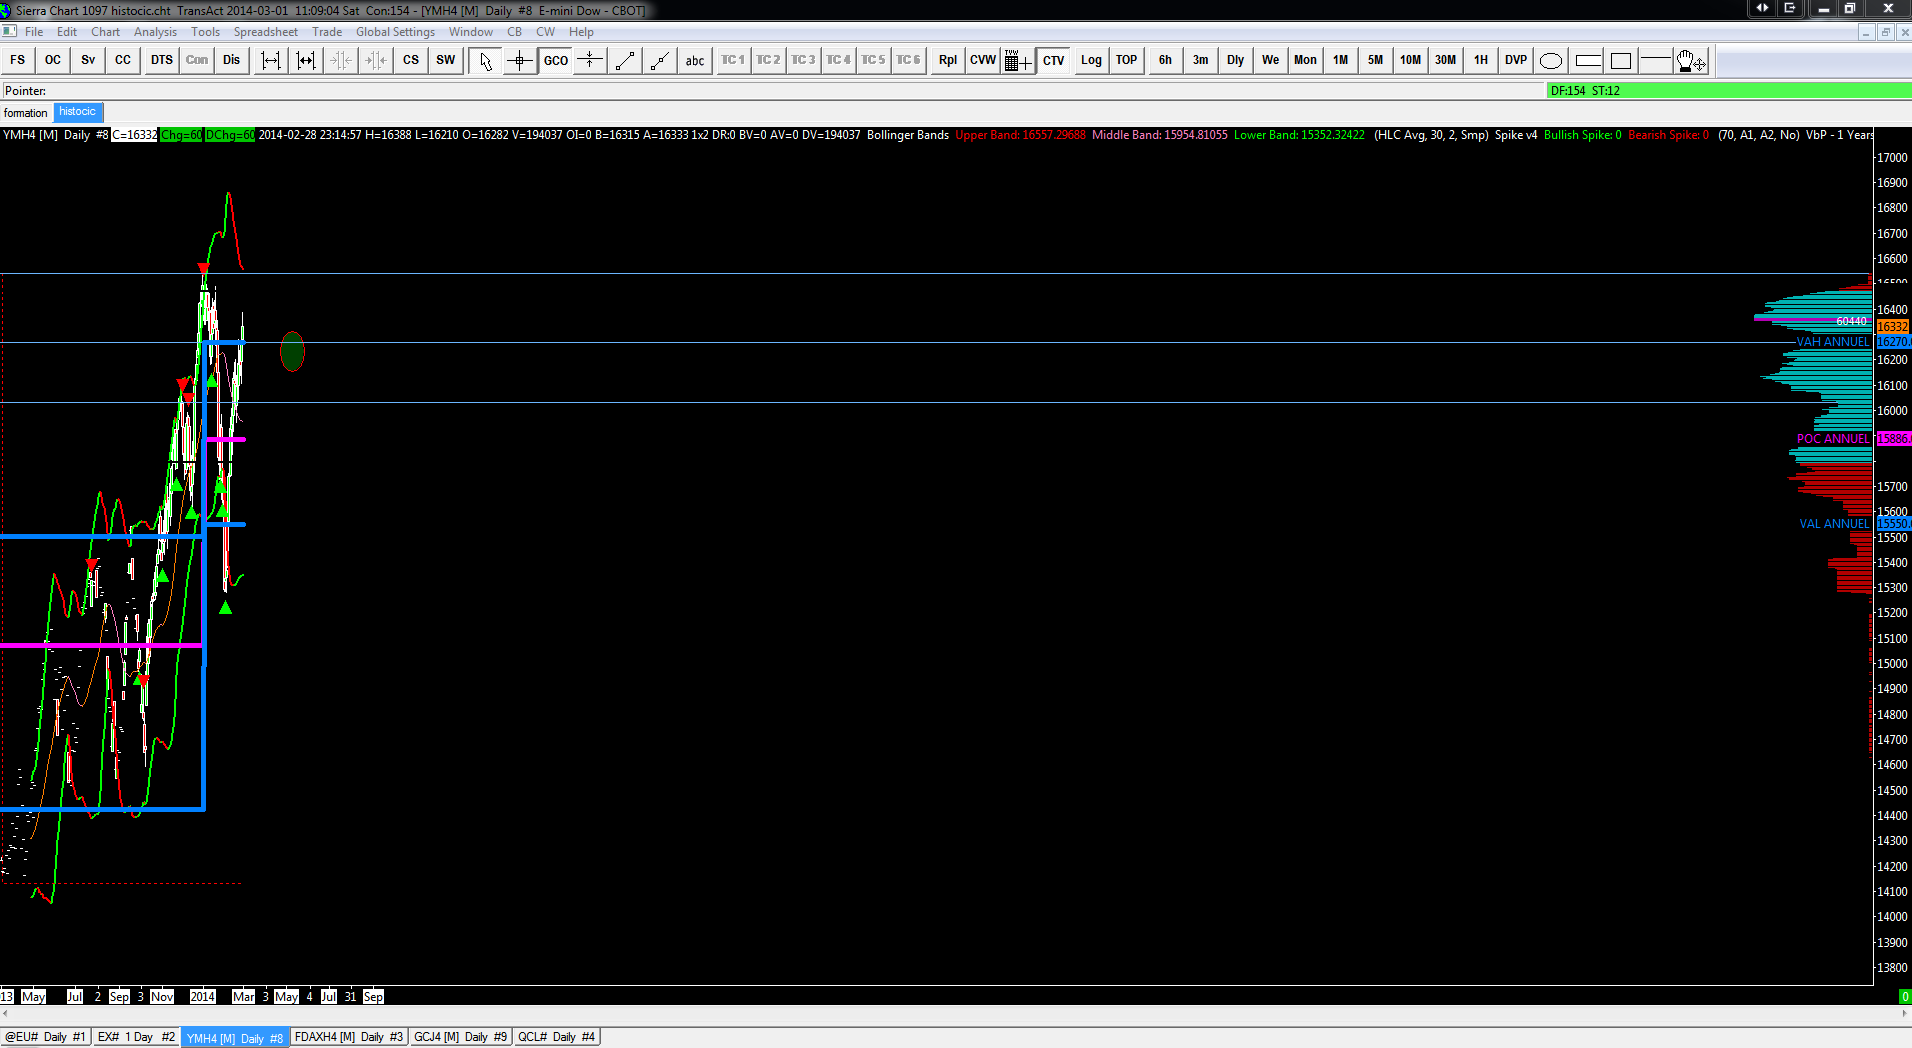
Task: Set timeframe to 6h
Action: click(1165, 60)
